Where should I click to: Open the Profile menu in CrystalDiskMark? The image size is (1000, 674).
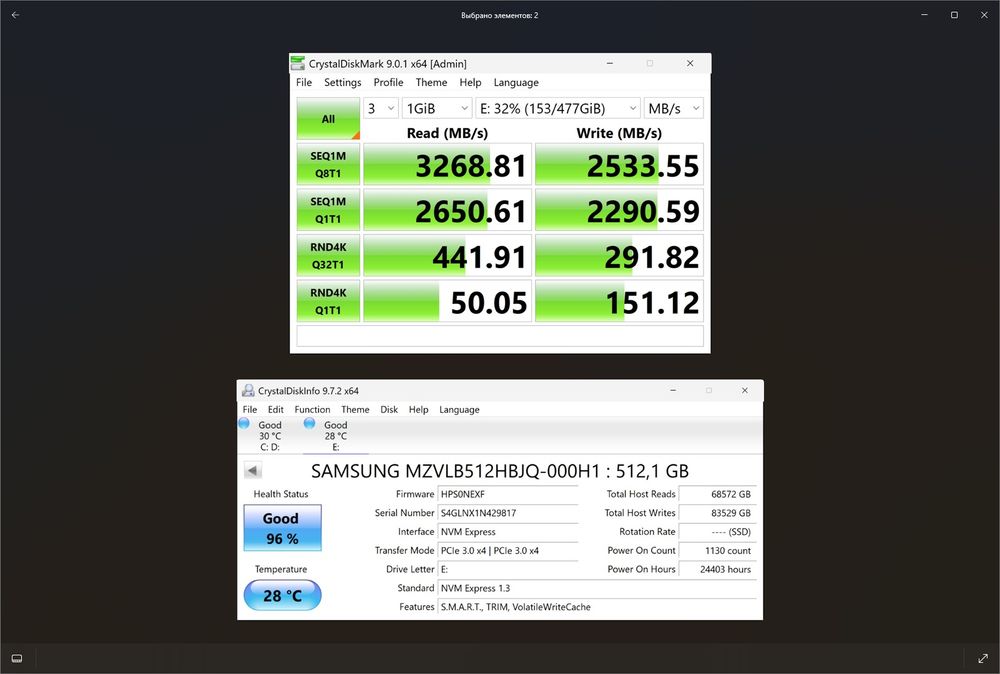388,82
